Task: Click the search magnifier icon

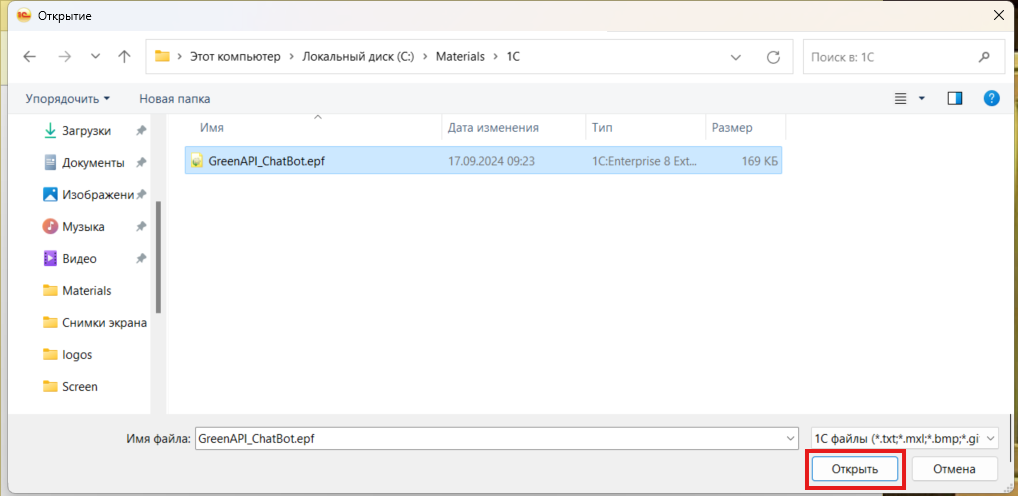Action: [984, 57]
